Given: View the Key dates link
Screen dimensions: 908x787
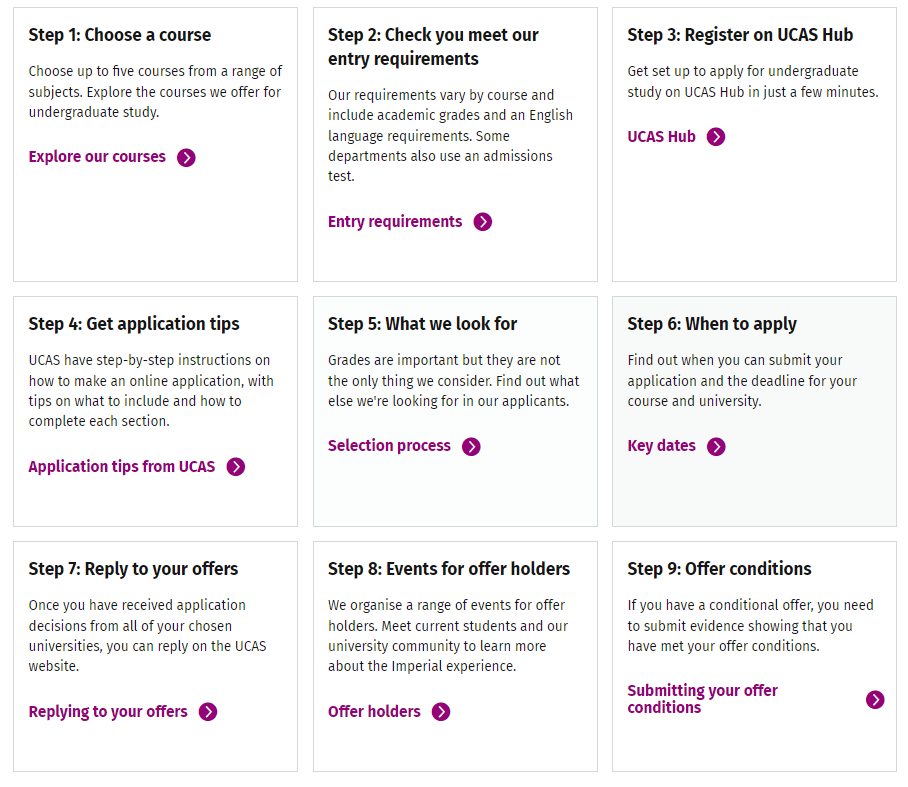Looking at the screenshot, I should click(x=661, y=446).
